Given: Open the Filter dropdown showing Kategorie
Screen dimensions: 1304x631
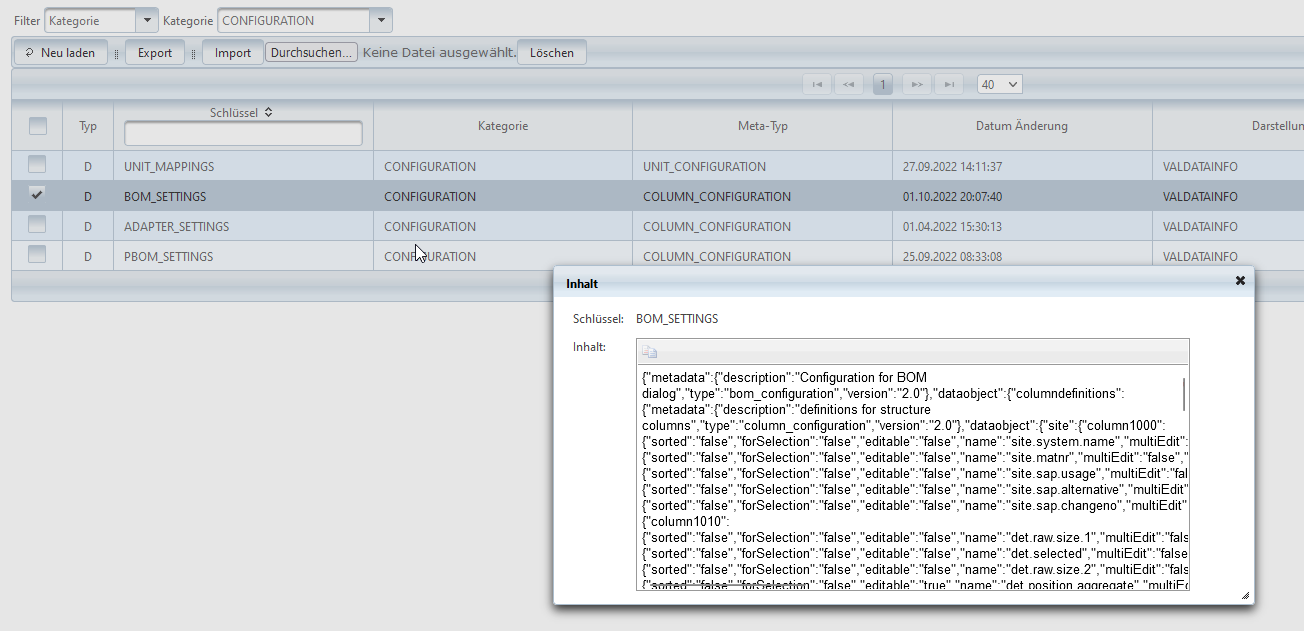Looking at the screenshot, I should 101,20.
